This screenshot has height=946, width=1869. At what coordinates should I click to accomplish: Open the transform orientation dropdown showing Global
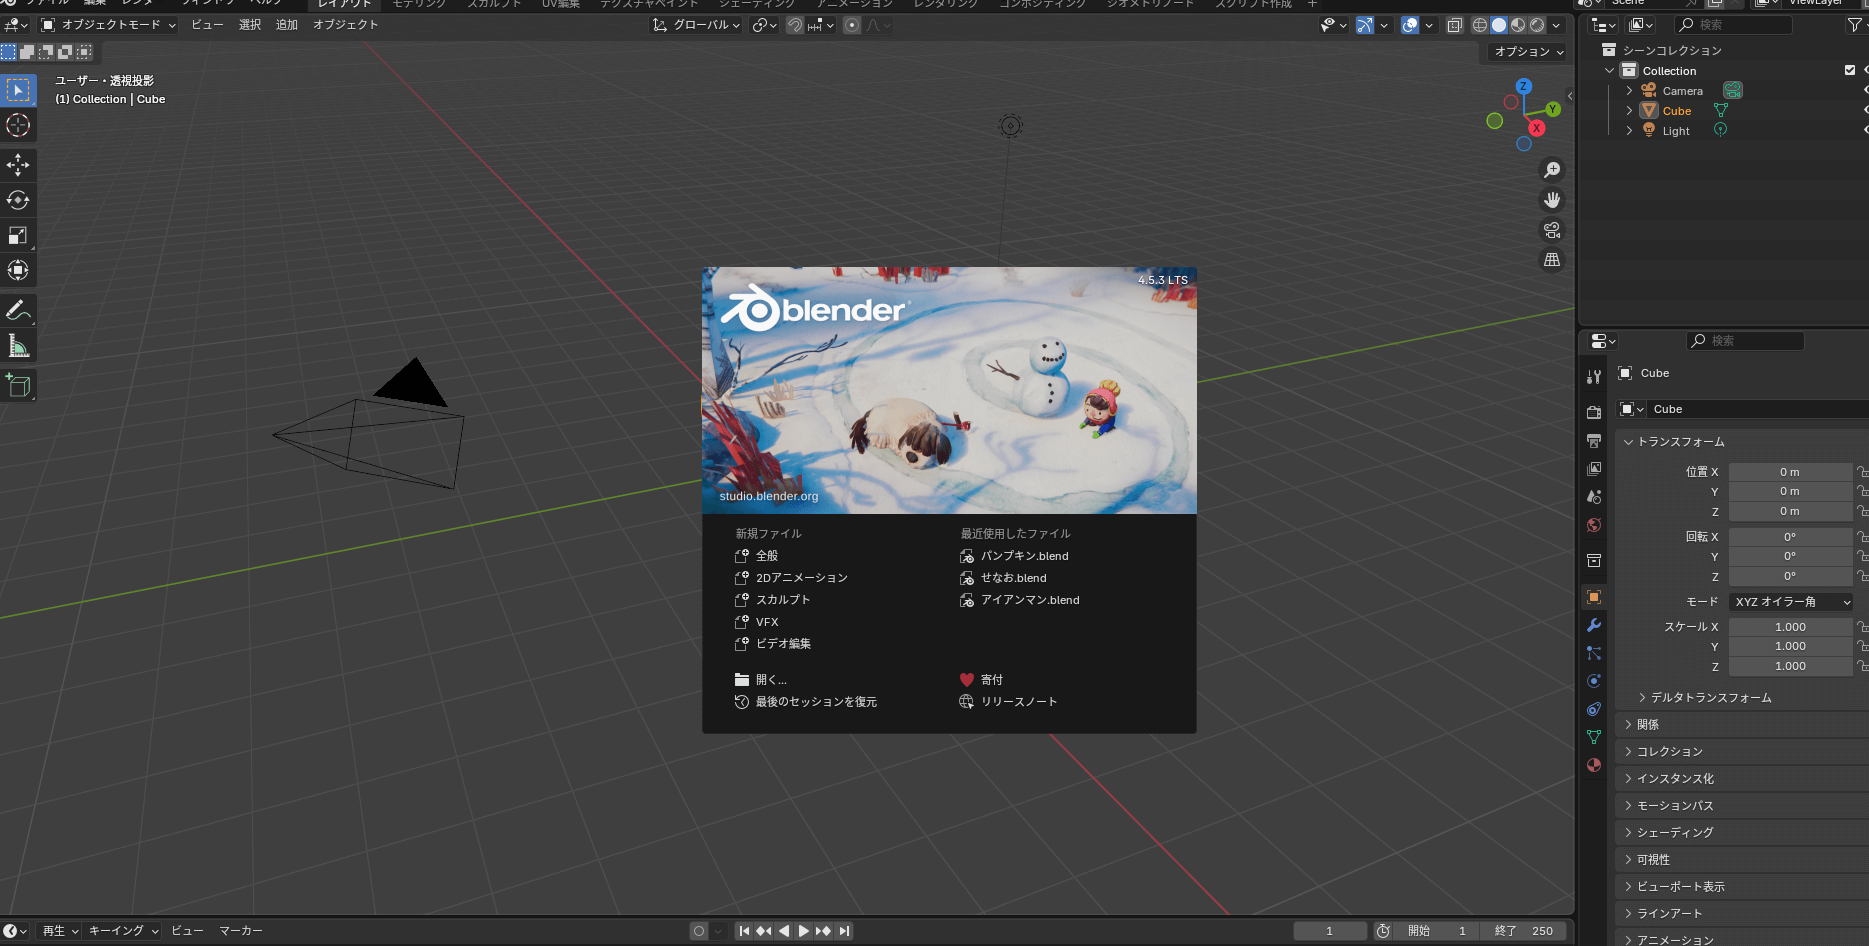(695, 25)
